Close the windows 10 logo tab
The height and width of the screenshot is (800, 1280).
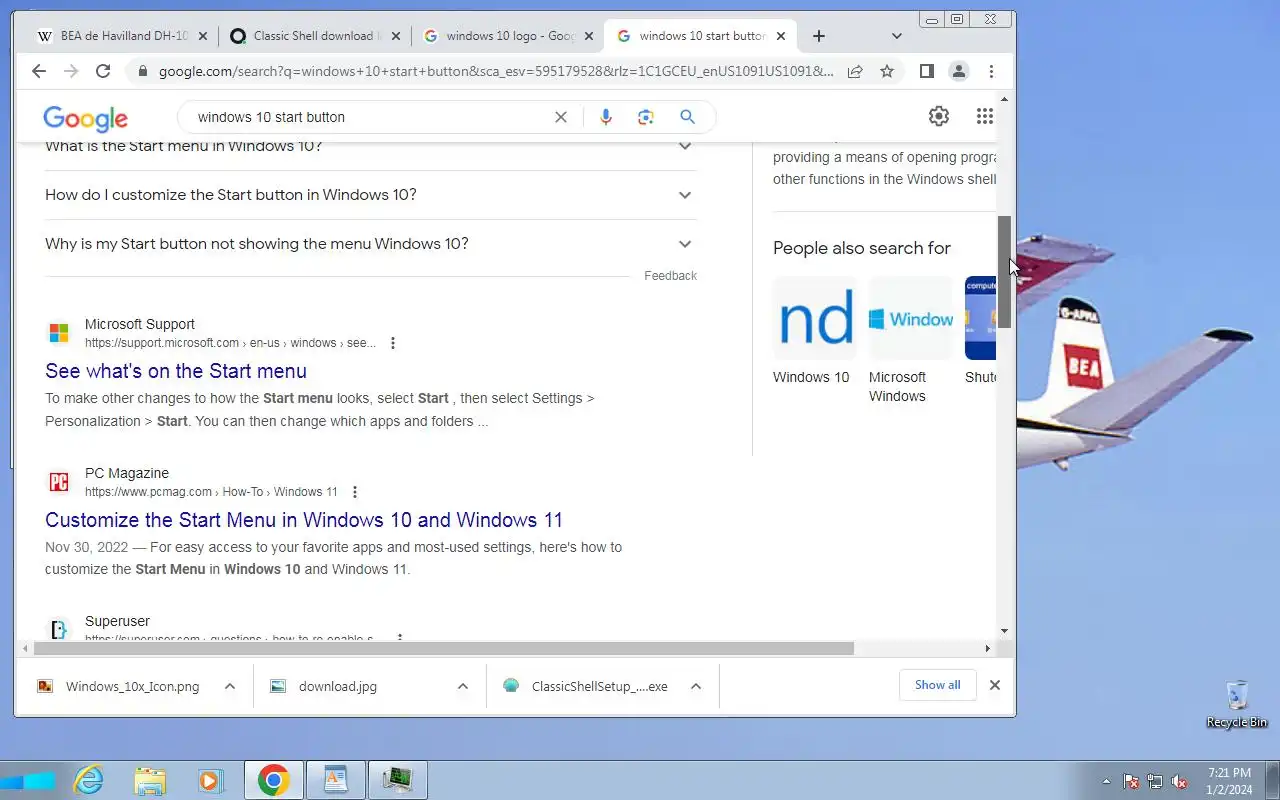(x=588, y=36)
